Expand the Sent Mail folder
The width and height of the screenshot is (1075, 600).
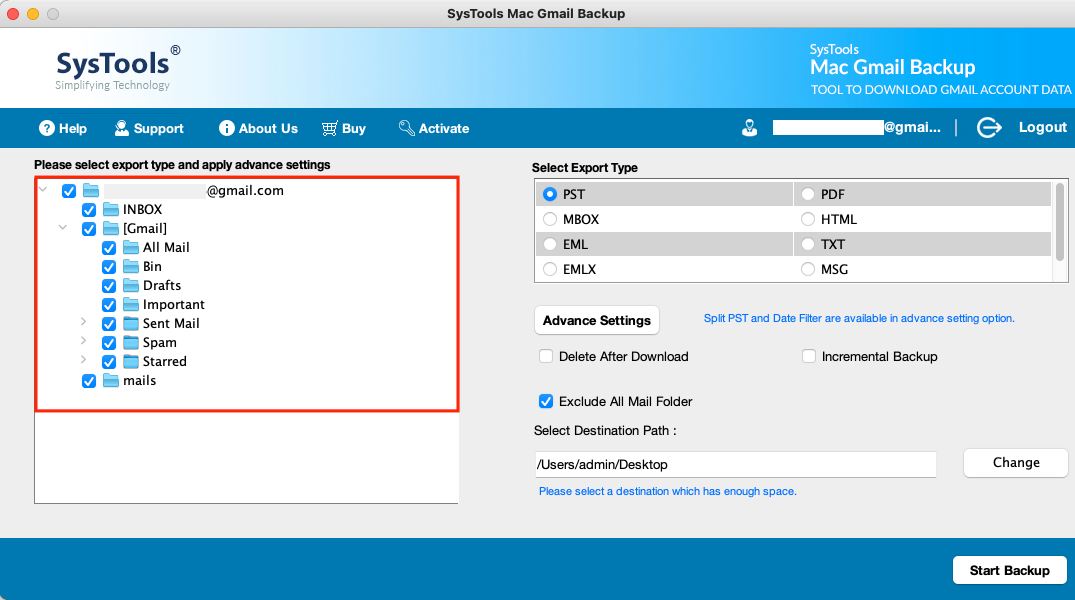[83, 322]
